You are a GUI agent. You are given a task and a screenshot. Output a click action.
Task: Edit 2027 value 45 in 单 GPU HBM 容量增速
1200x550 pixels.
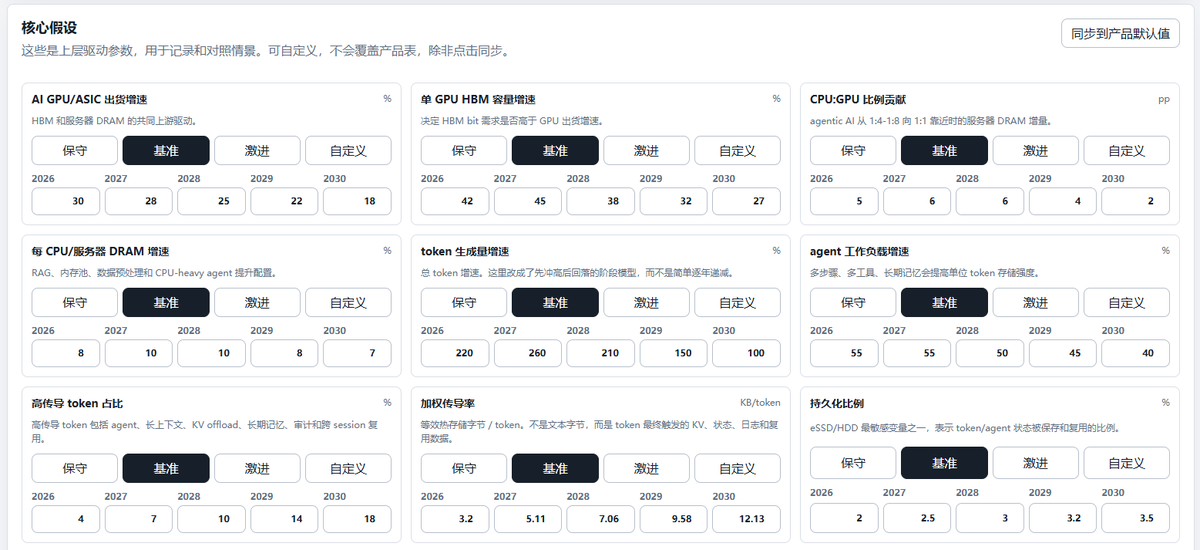pyautogui.click(x=528, y=201)
